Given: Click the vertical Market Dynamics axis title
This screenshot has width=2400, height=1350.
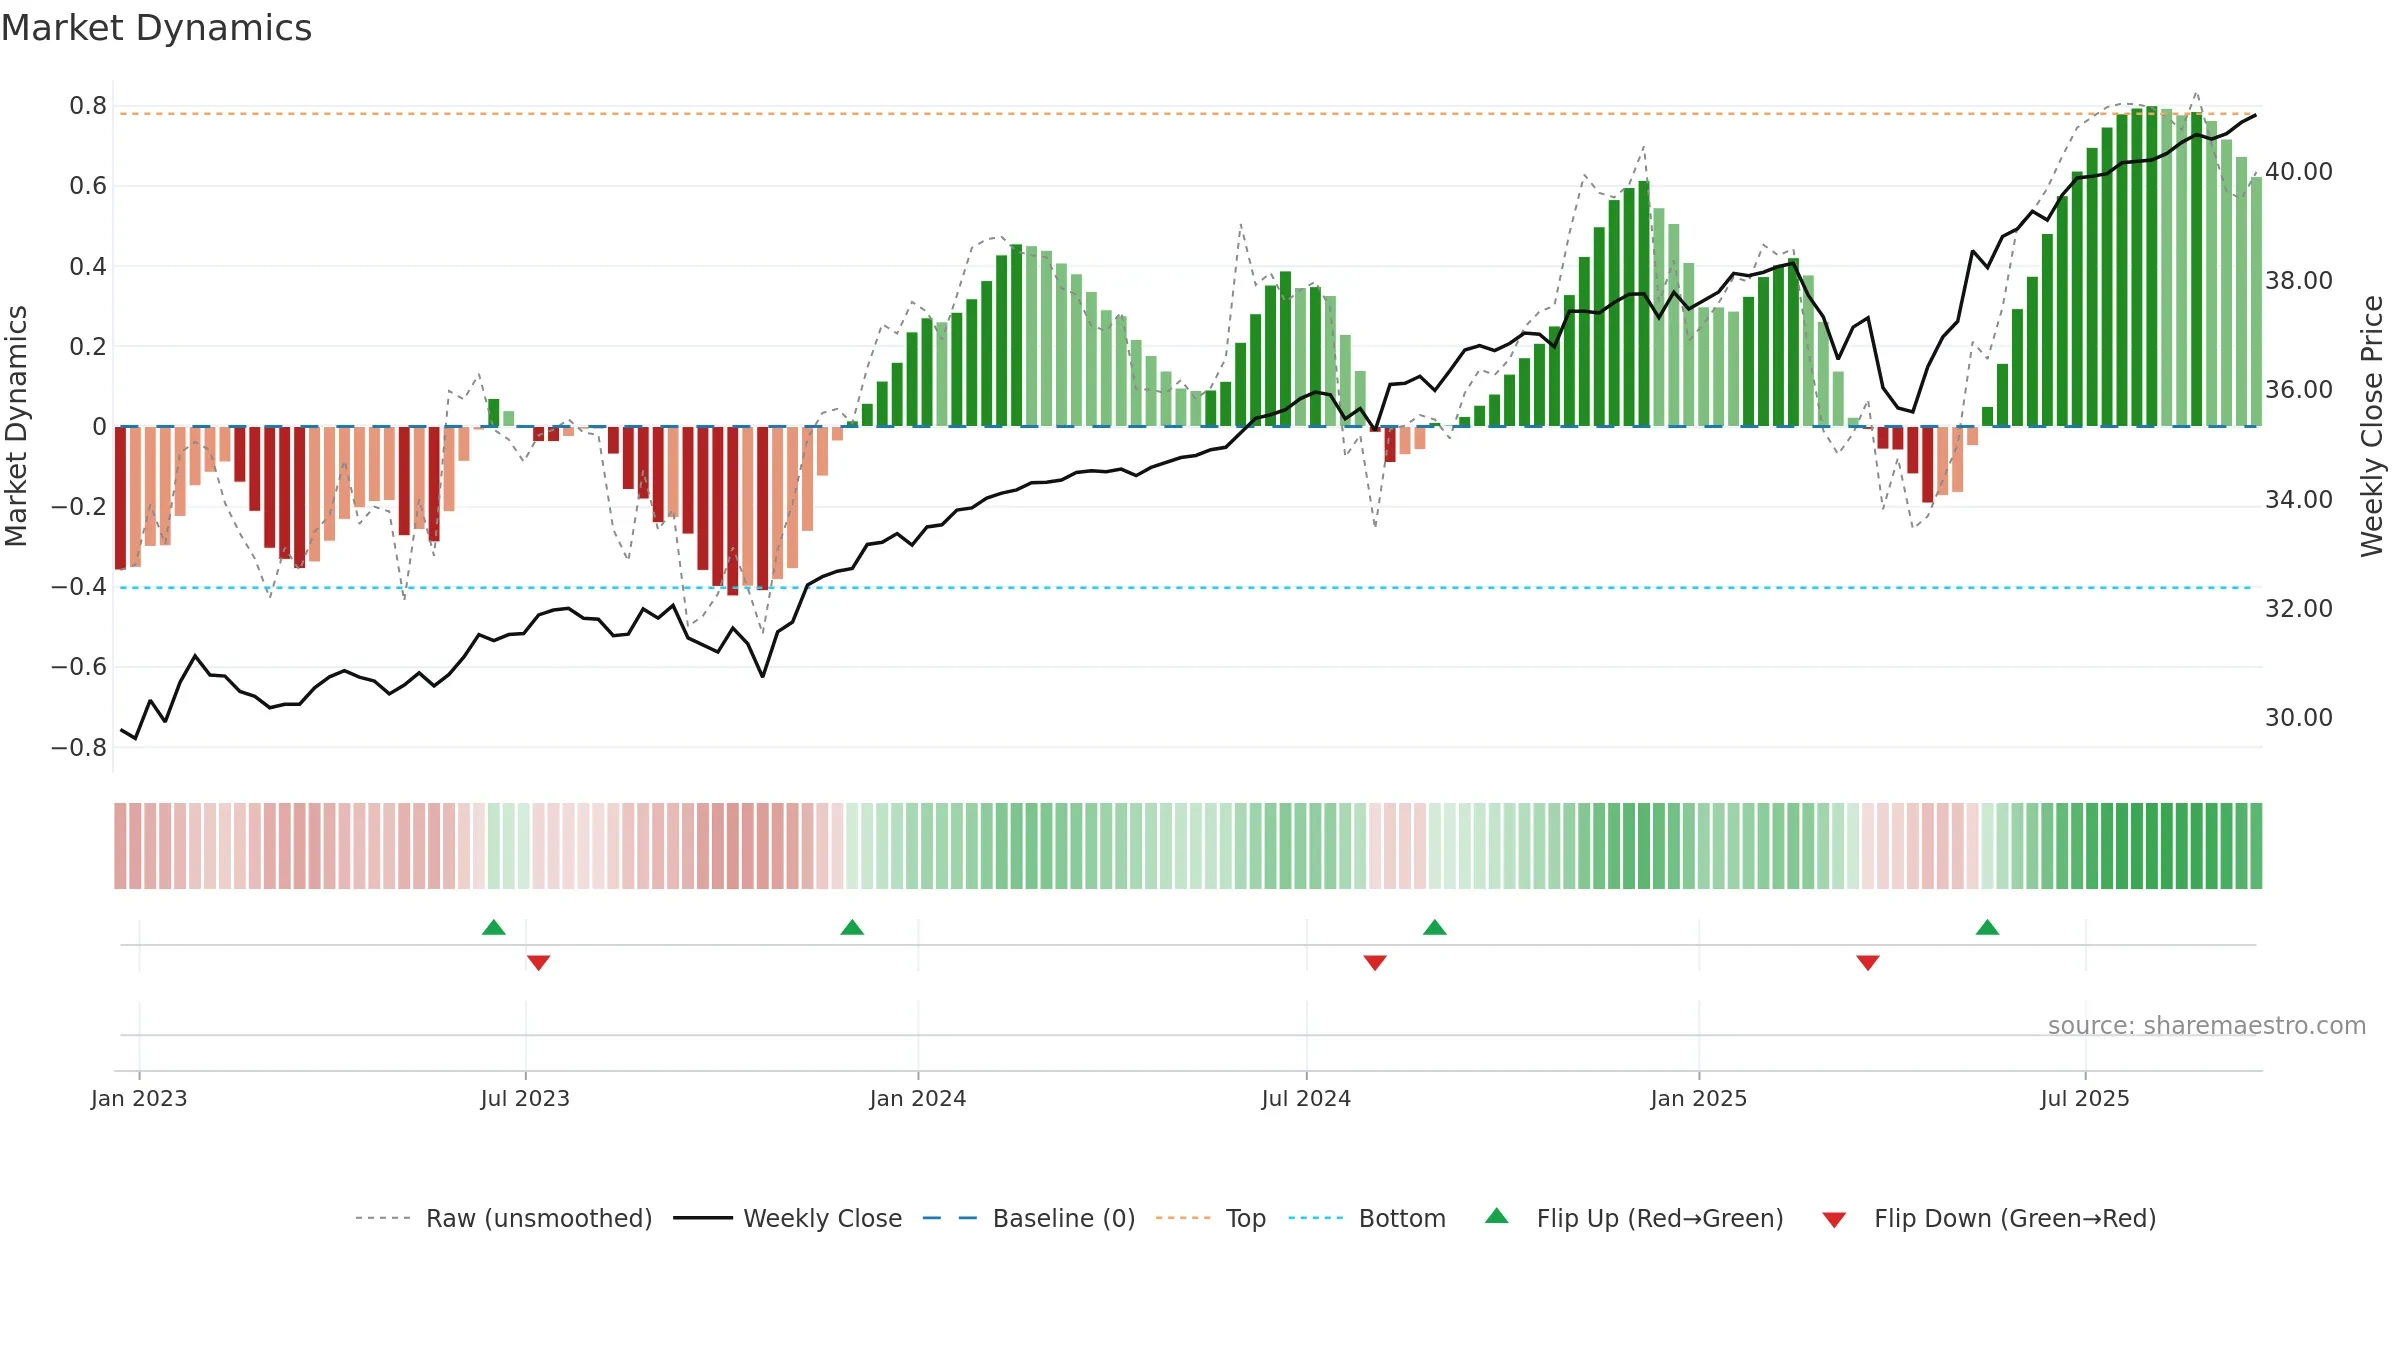Looking at the screenshot, I should (16, 426).
